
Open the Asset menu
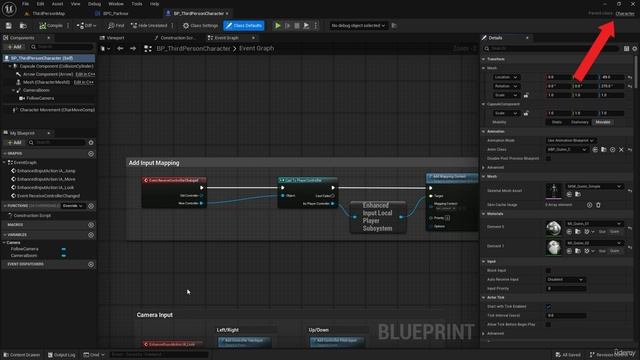pyautogui.click(x=57, y=4)
